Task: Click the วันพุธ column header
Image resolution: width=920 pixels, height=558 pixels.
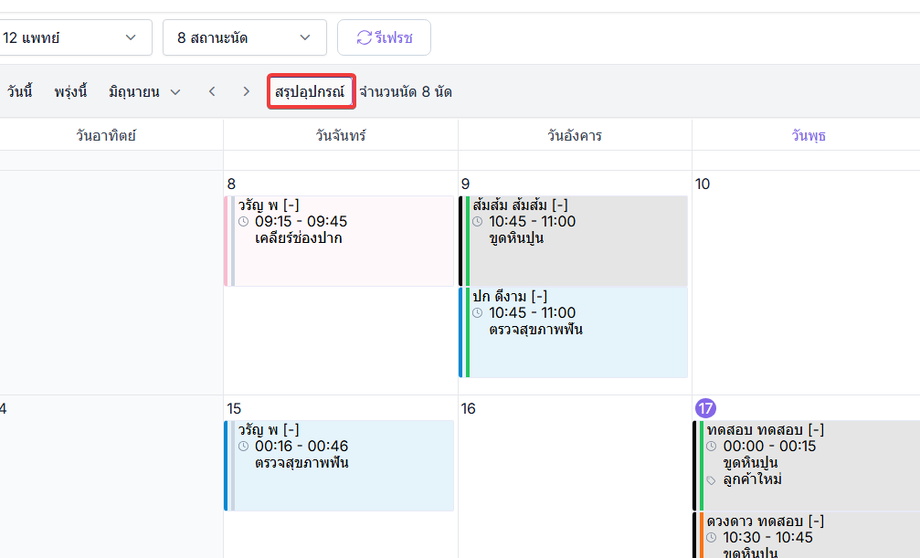Action: tap(808, 136)
